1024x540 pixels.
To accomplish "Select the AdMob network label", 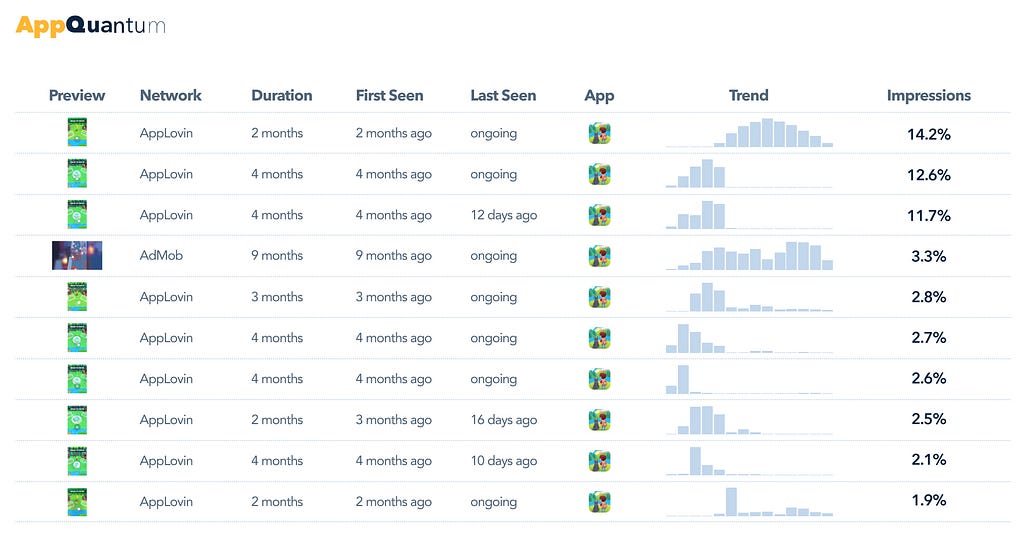I will tap(161, 256).
